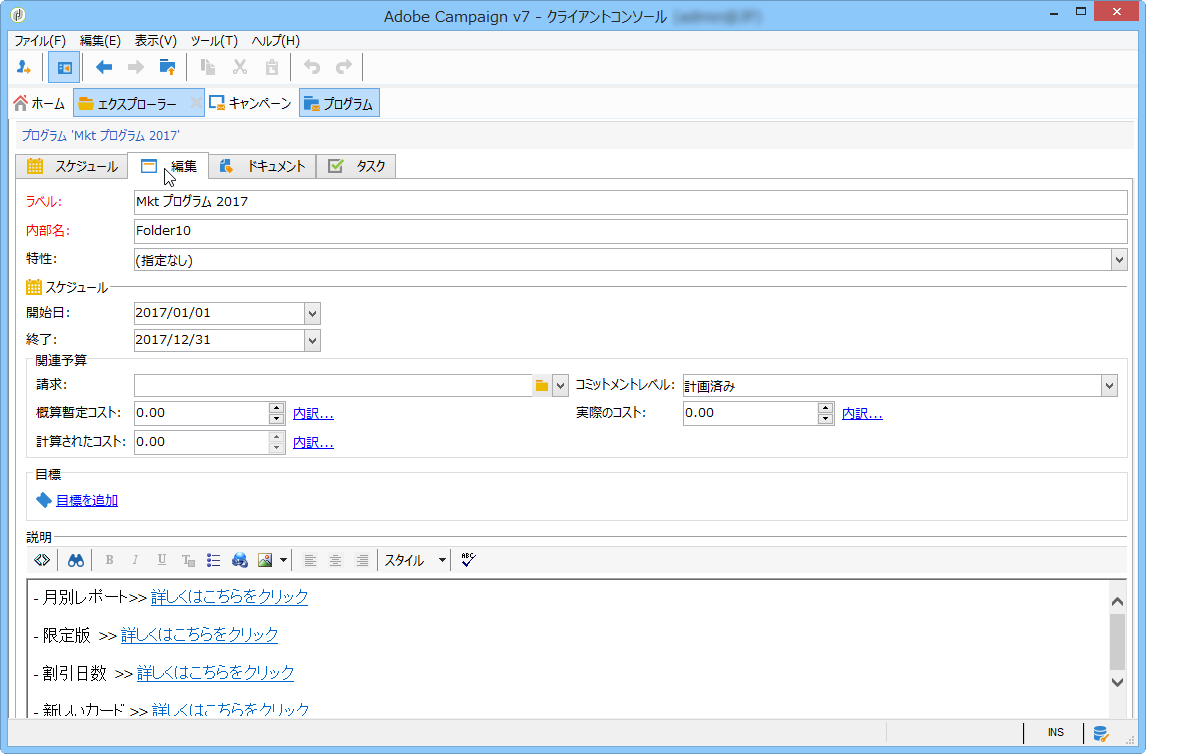Screen dimensions: 1189x754
Task: Center text in the description editor
Action: [x=335, y=561]
